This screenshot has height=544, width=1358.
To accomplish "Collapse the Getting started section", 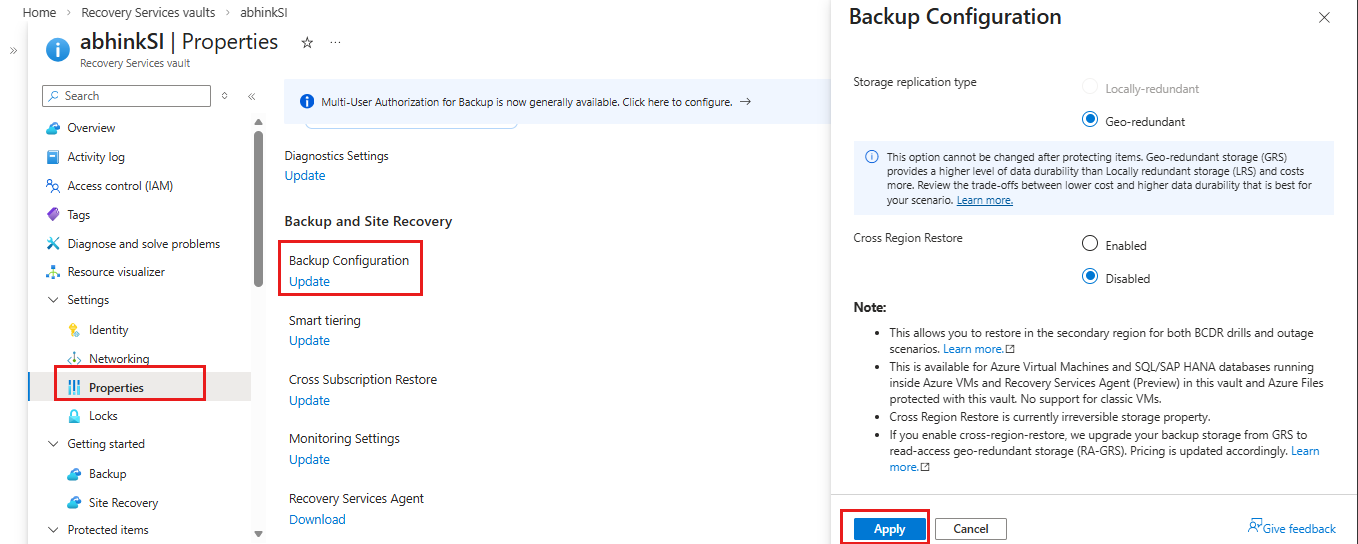I will [x=53, y=444].
